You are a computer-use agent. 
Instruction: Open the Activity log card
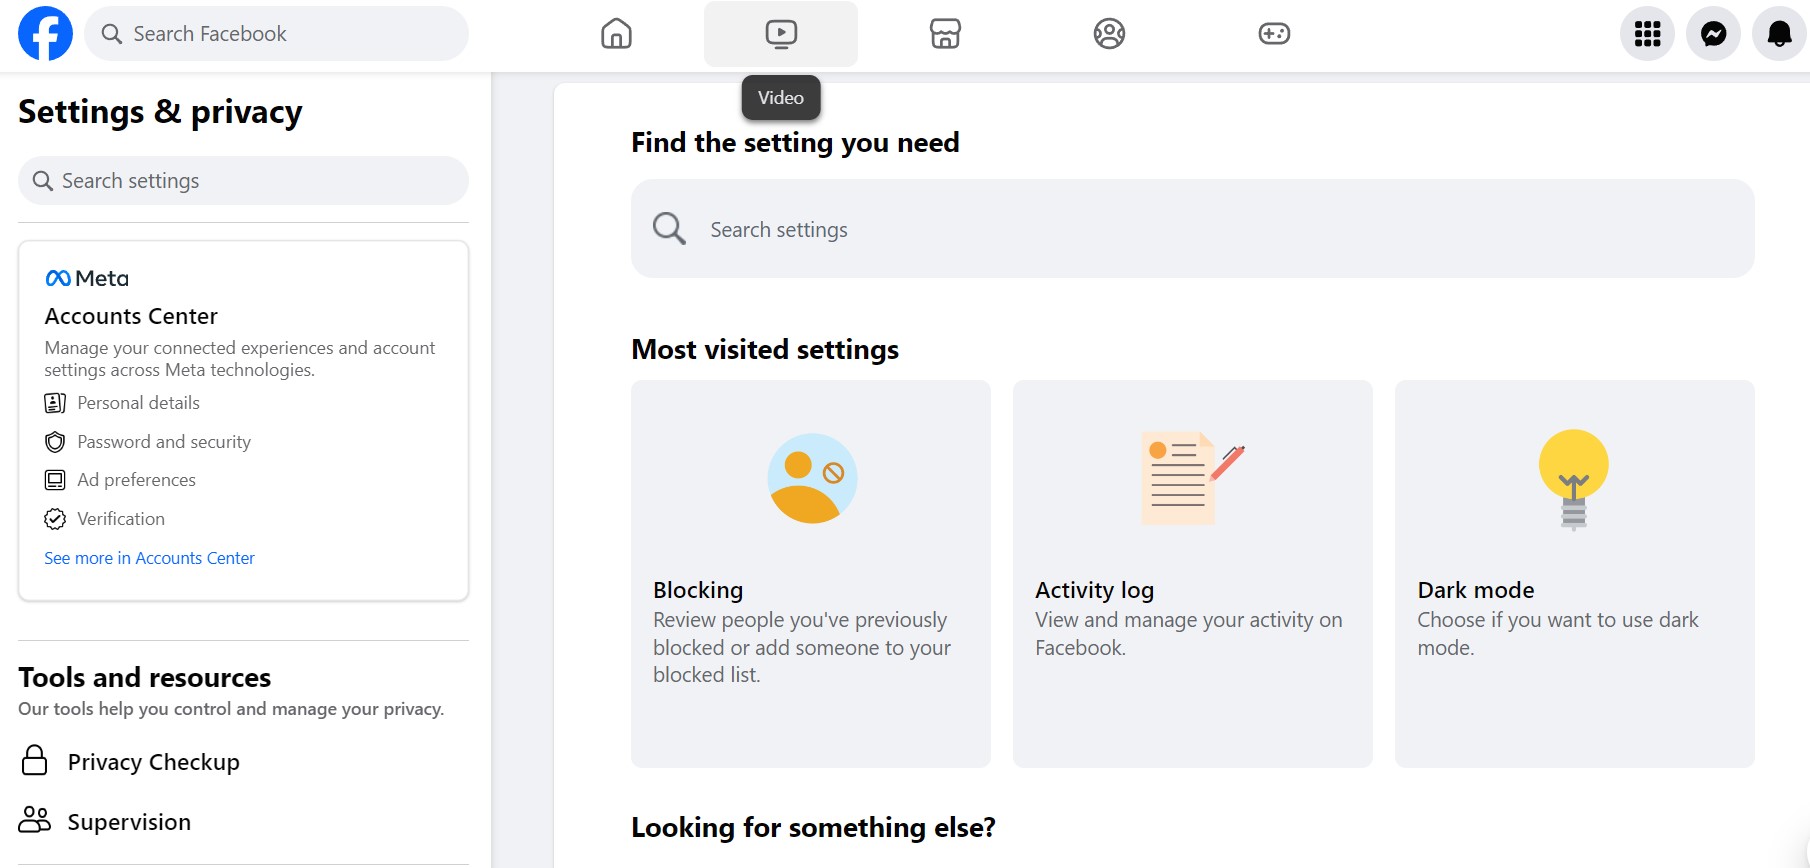pyautogui.click(x=1193, y=574)
